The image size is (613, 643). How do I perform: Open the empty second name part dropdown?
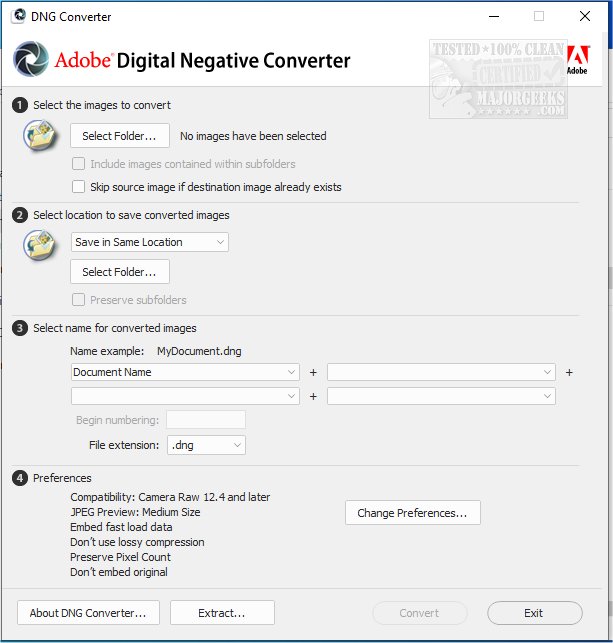[x=441, y=372]
